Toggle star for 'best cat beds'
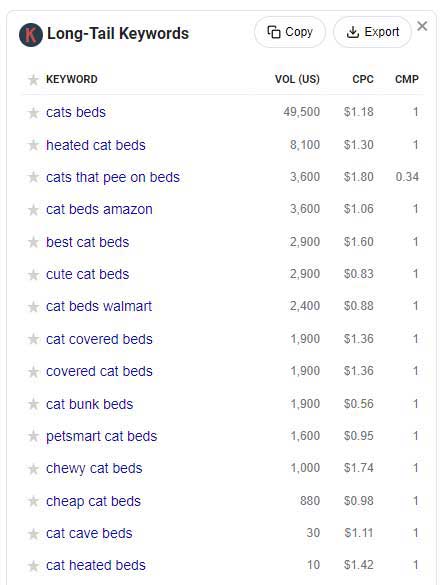 click(x=34, y=242)
